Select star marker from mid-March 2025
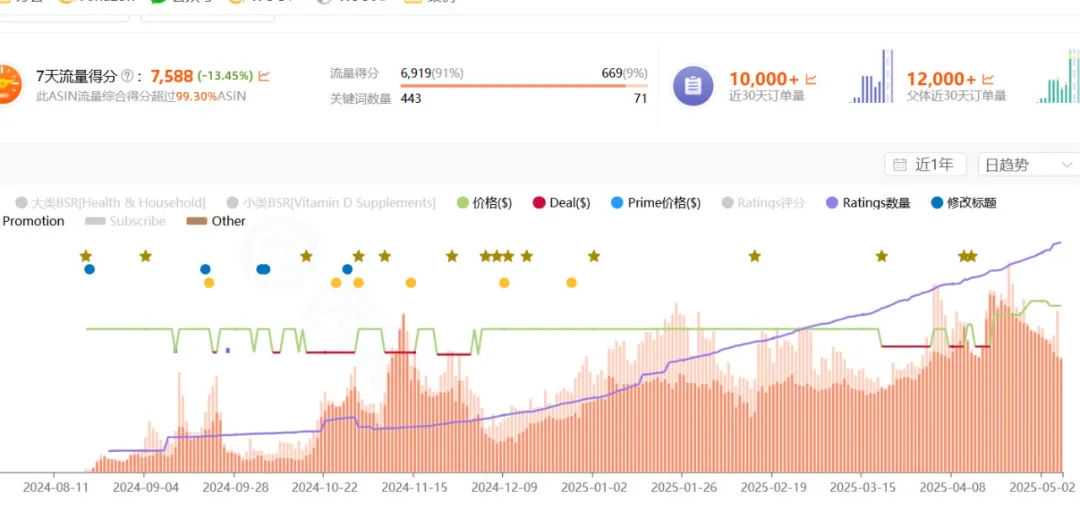 (x=882, y=256)
